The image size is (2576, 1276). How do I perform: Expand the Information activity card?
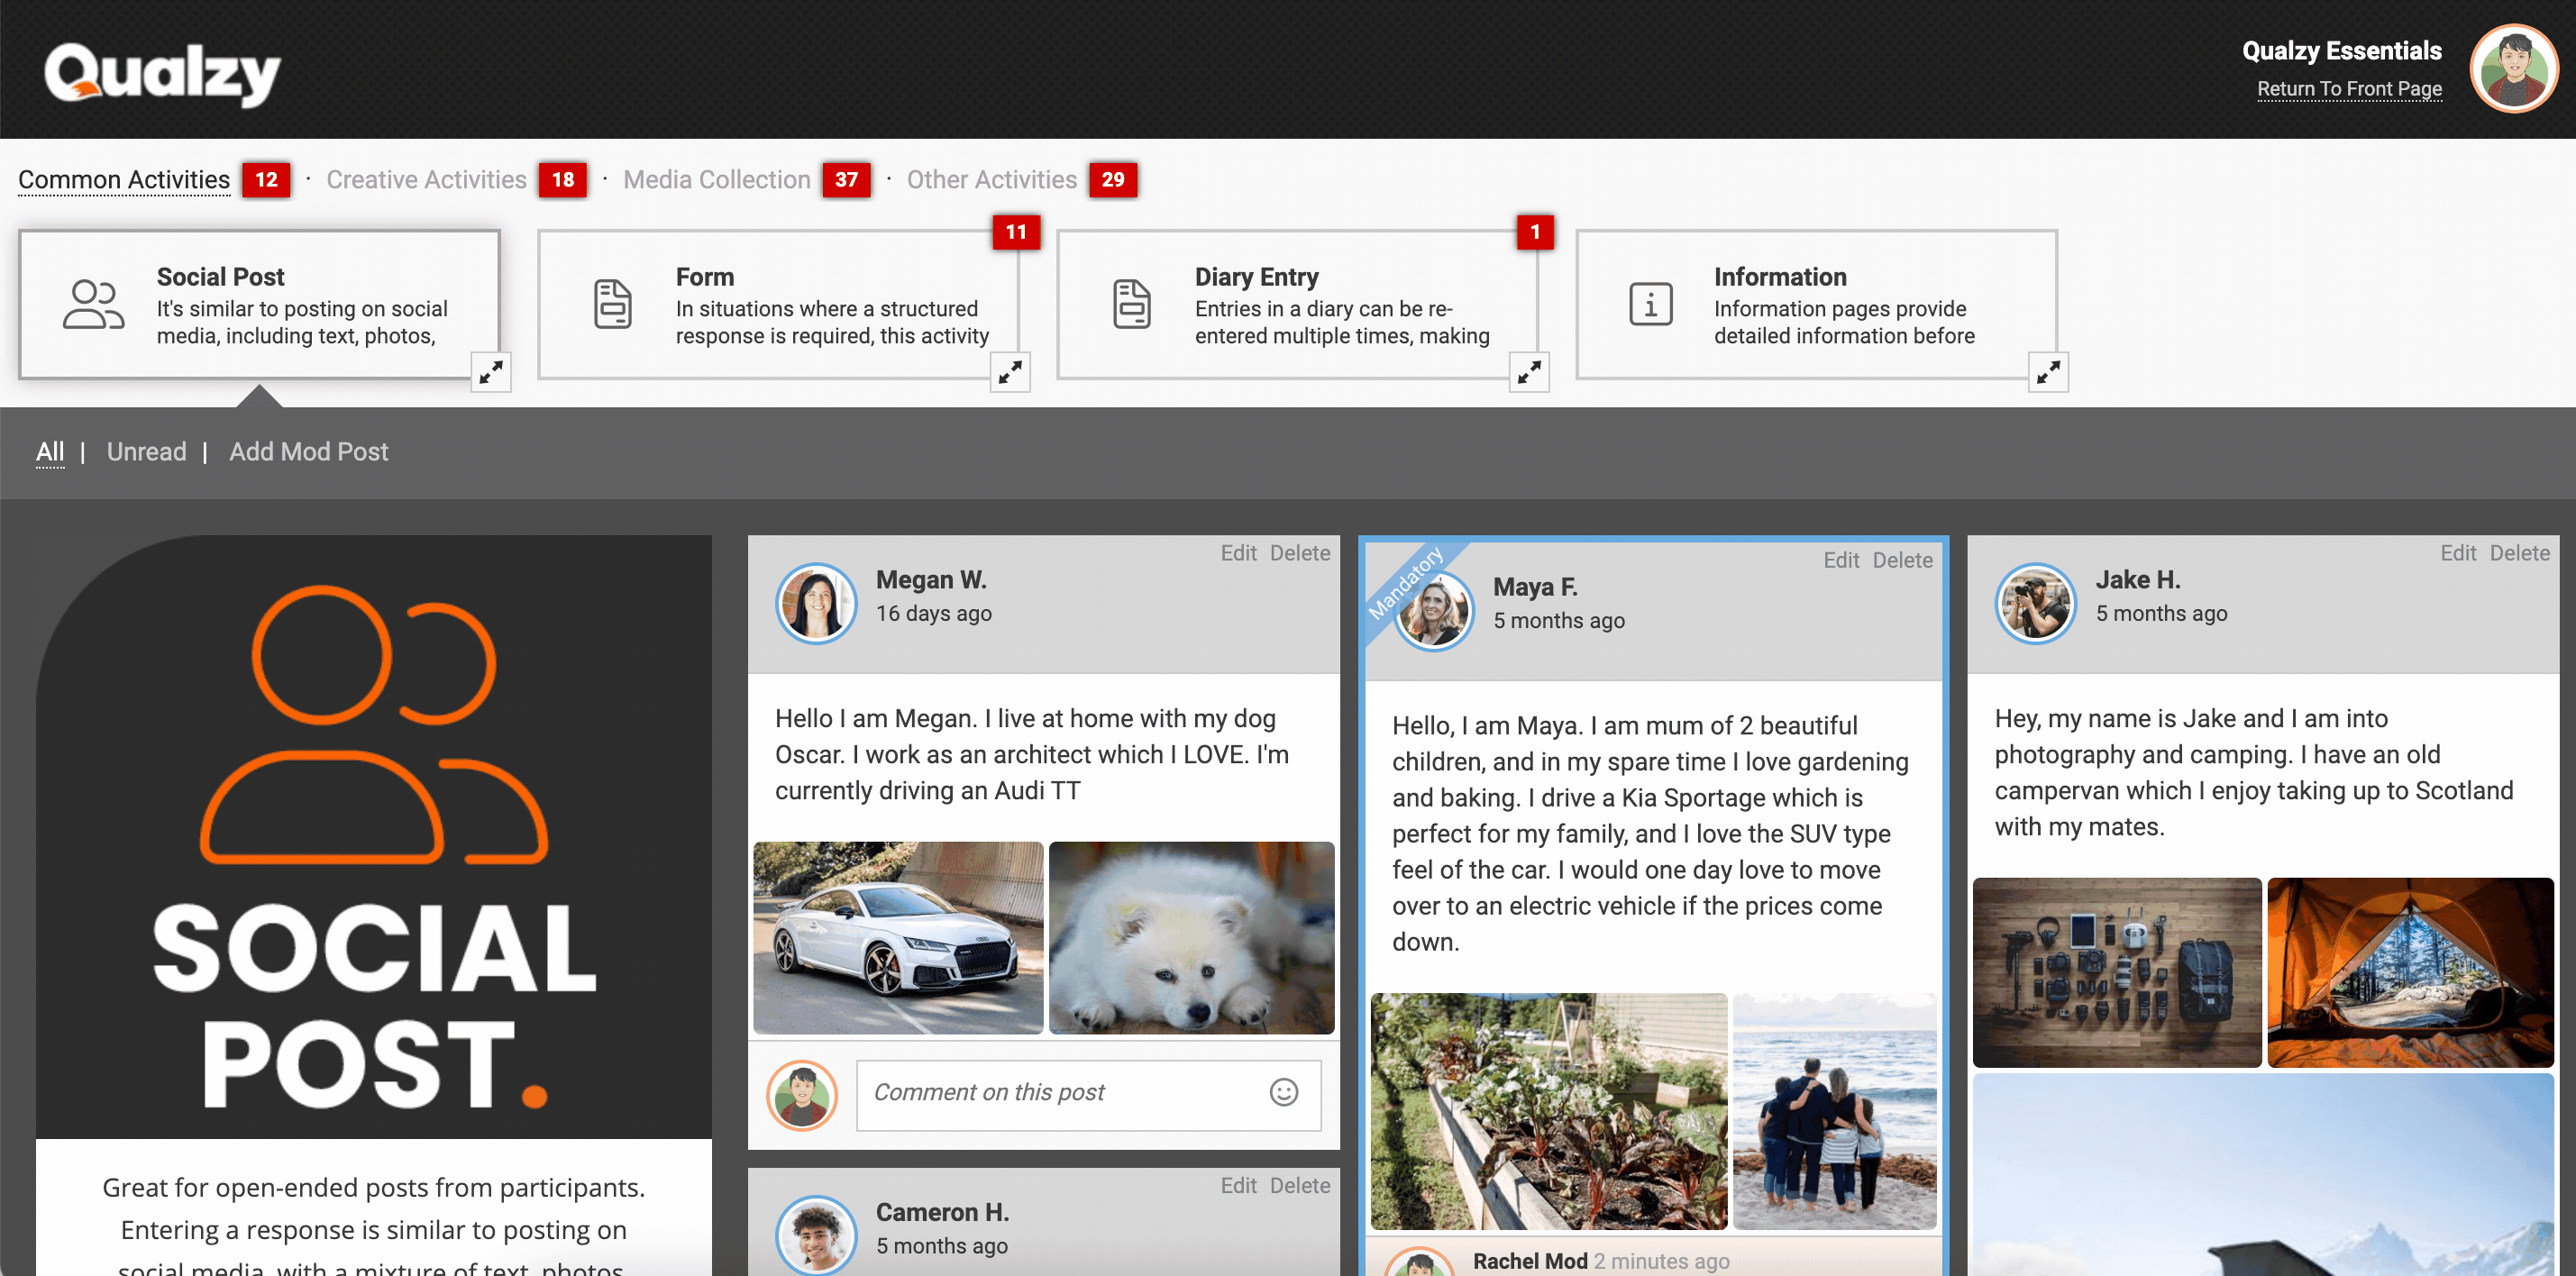point(2048,372)
